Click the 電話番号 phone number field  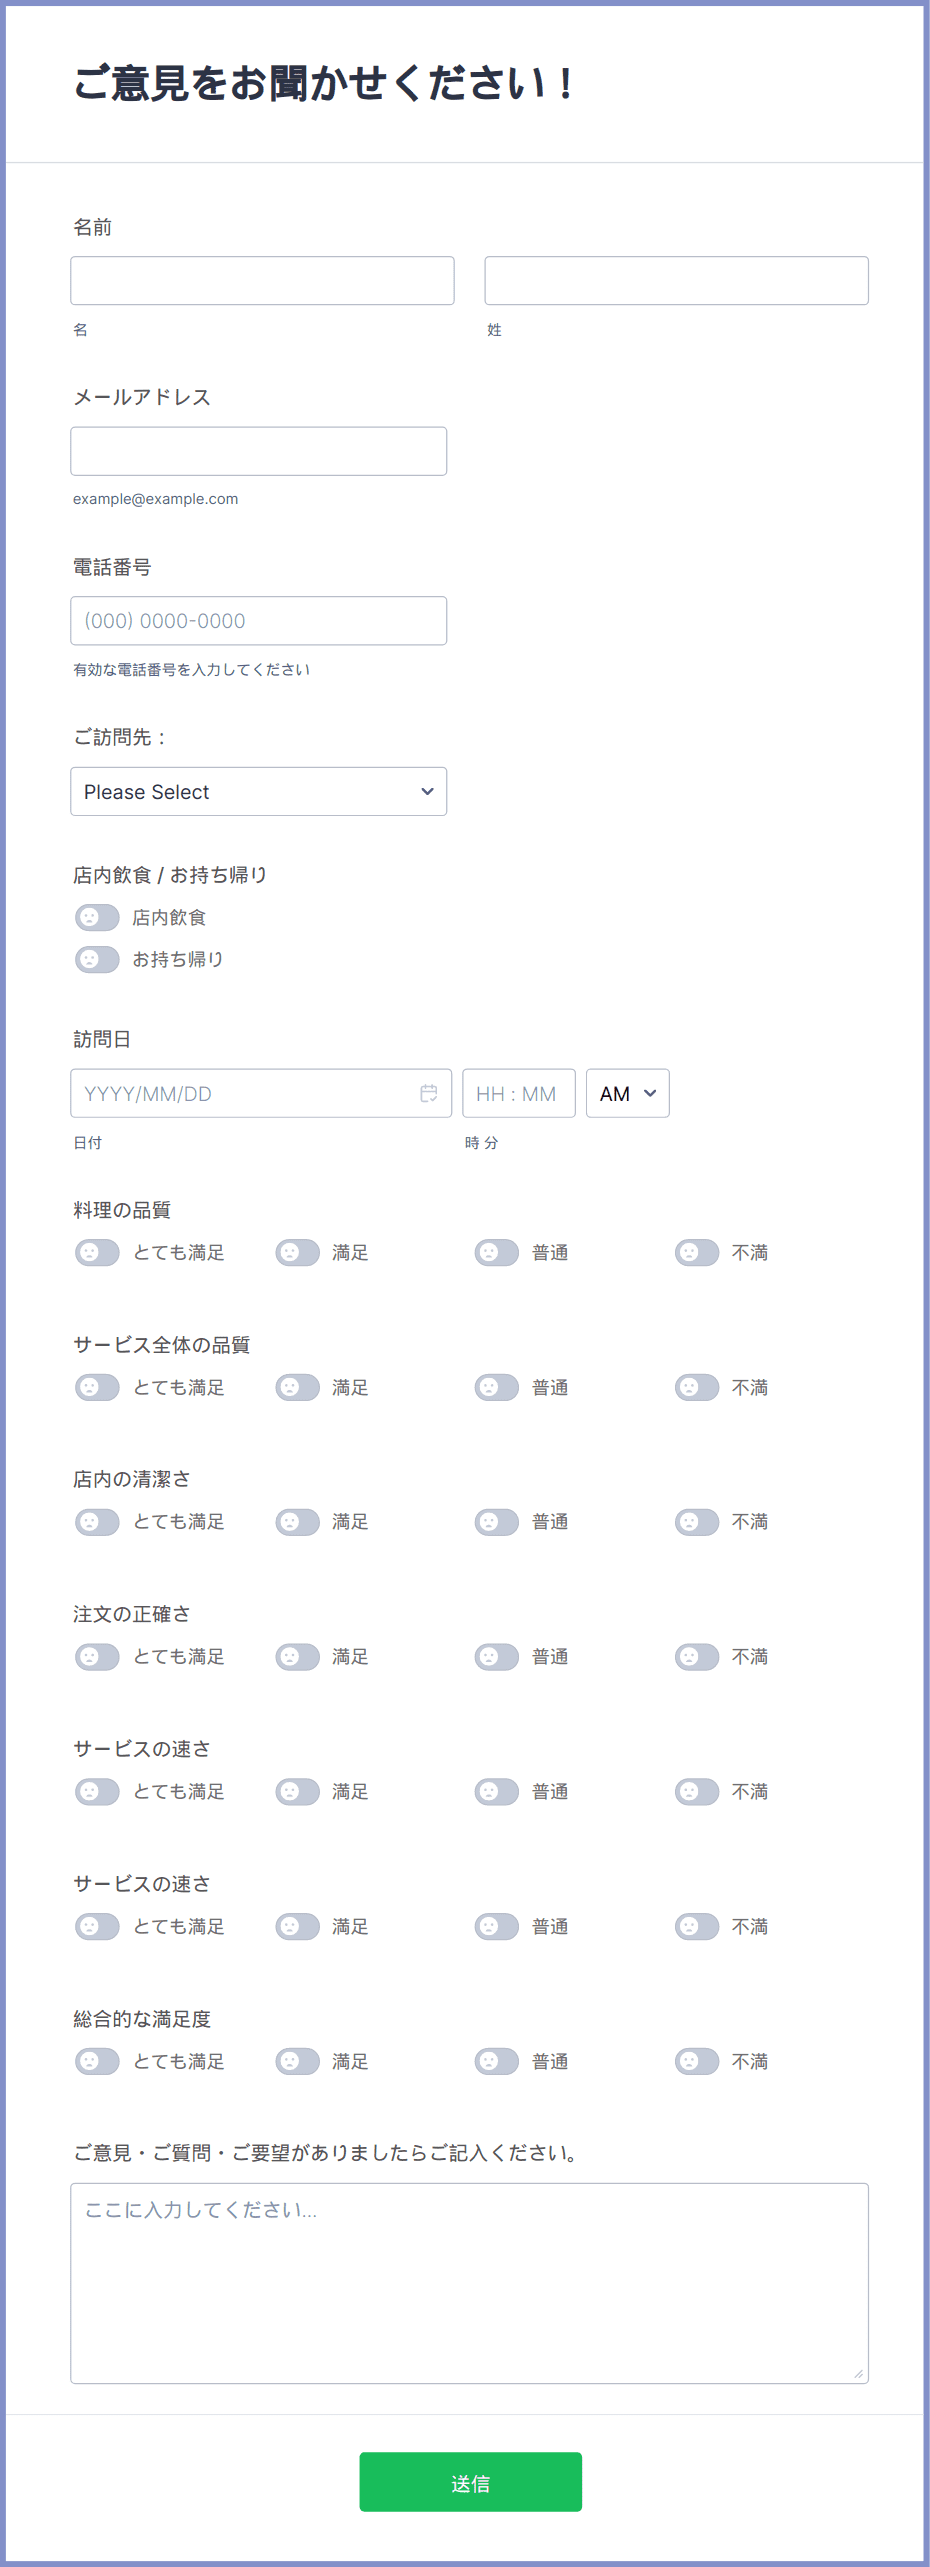click(258, 621)
